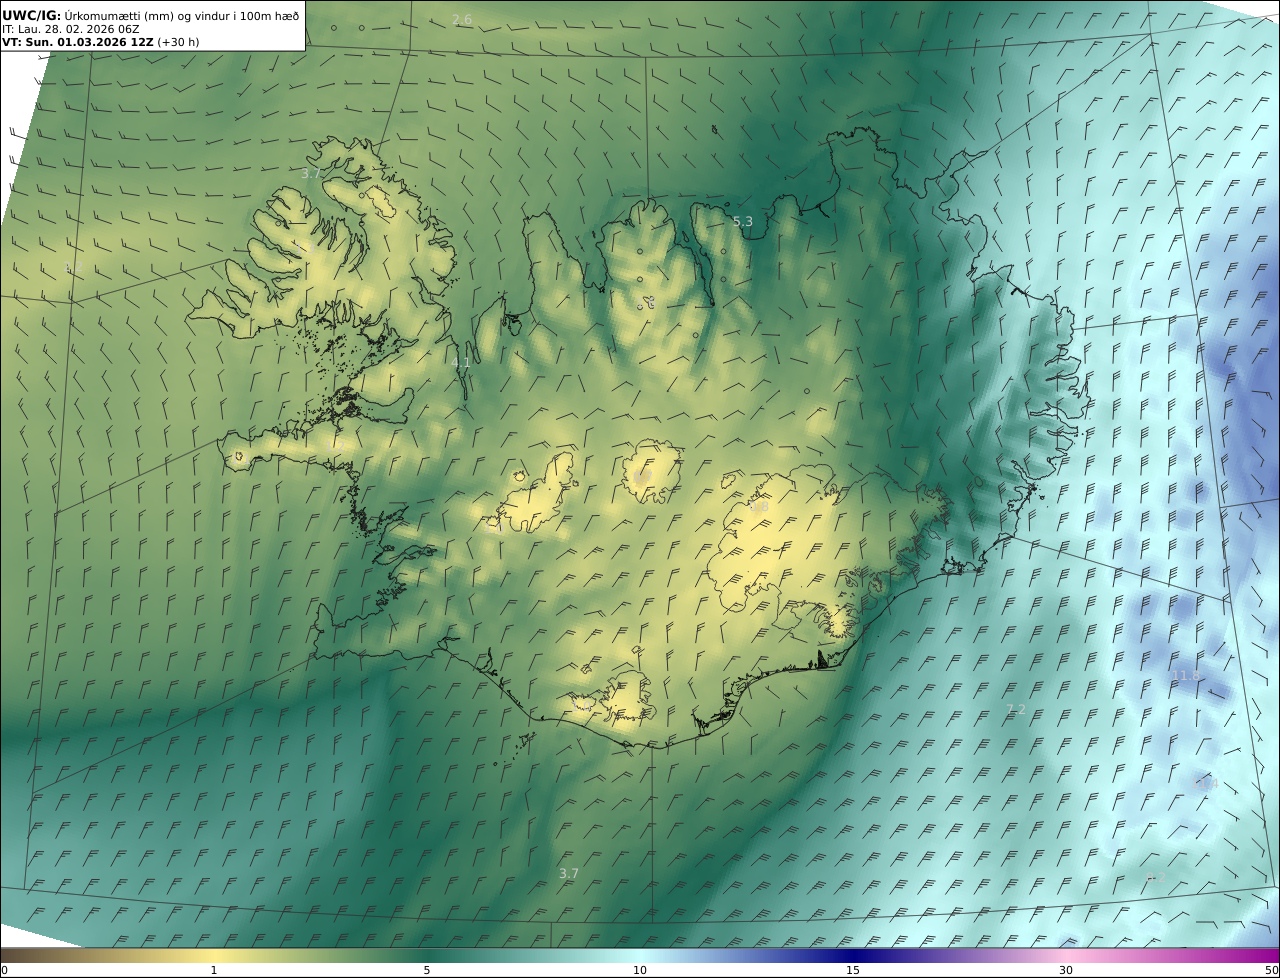This screenshot has height=978, width=1280.
Task: Click the '15' tick label on the colorbar
Action: coord(853,970)
